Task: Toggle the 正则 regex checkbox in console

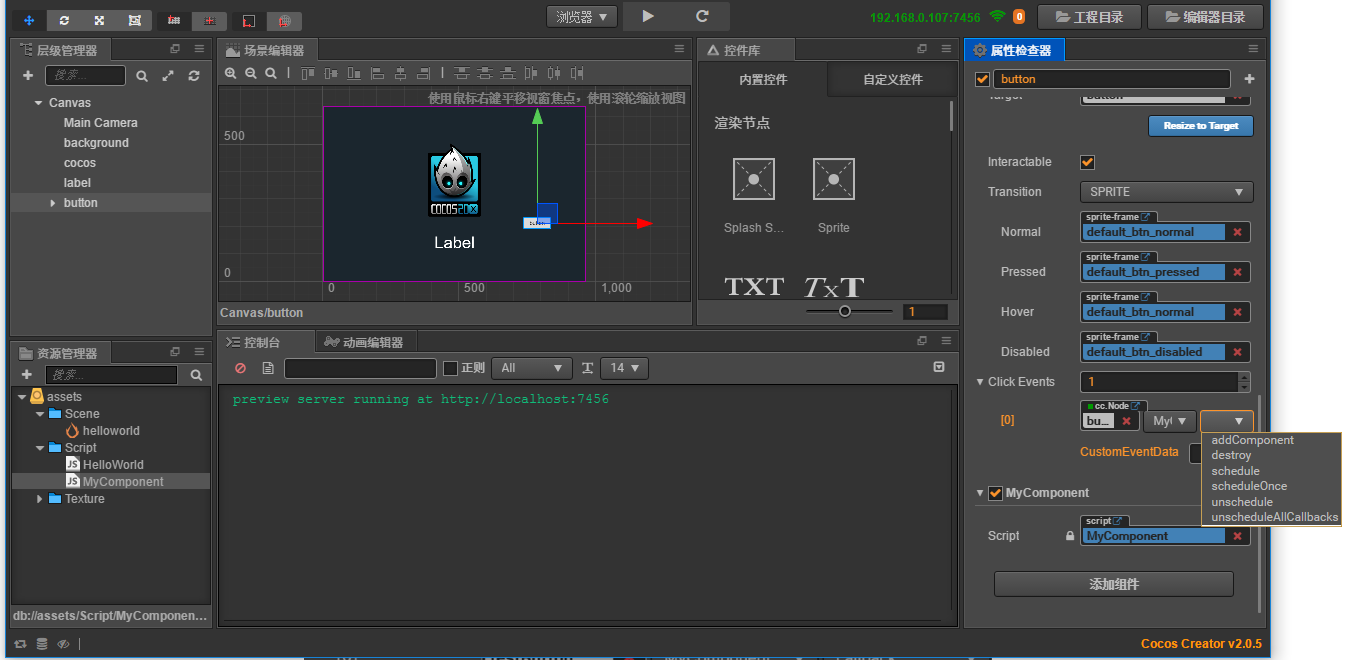Action: [x=450, y=368]
